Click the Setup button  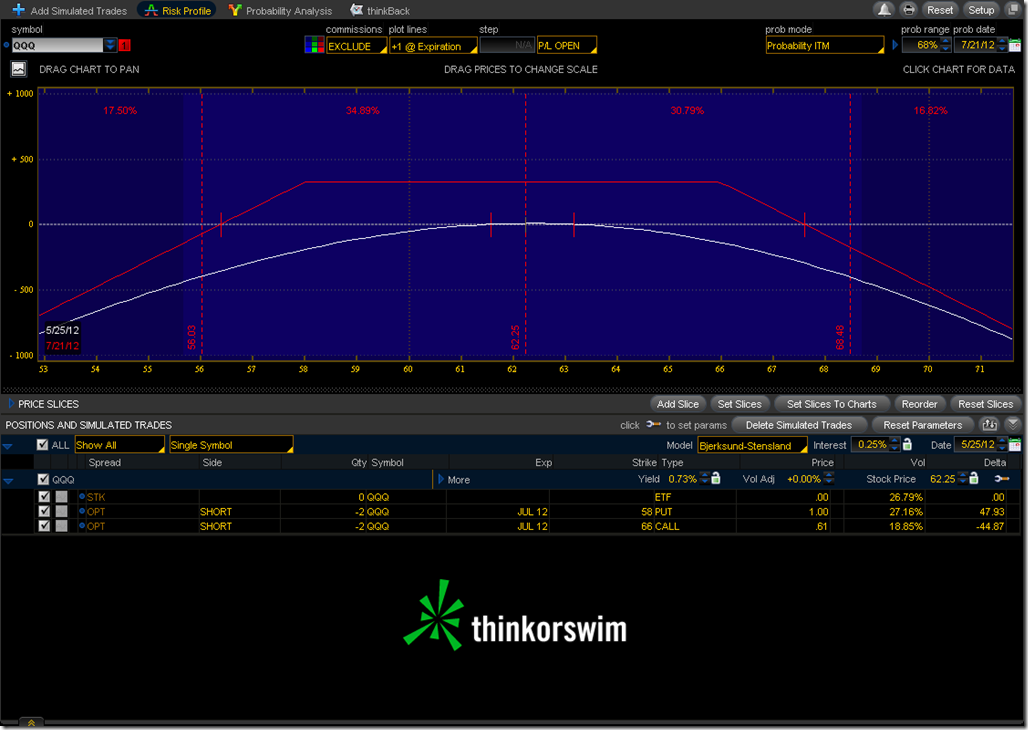coord(981,10)
